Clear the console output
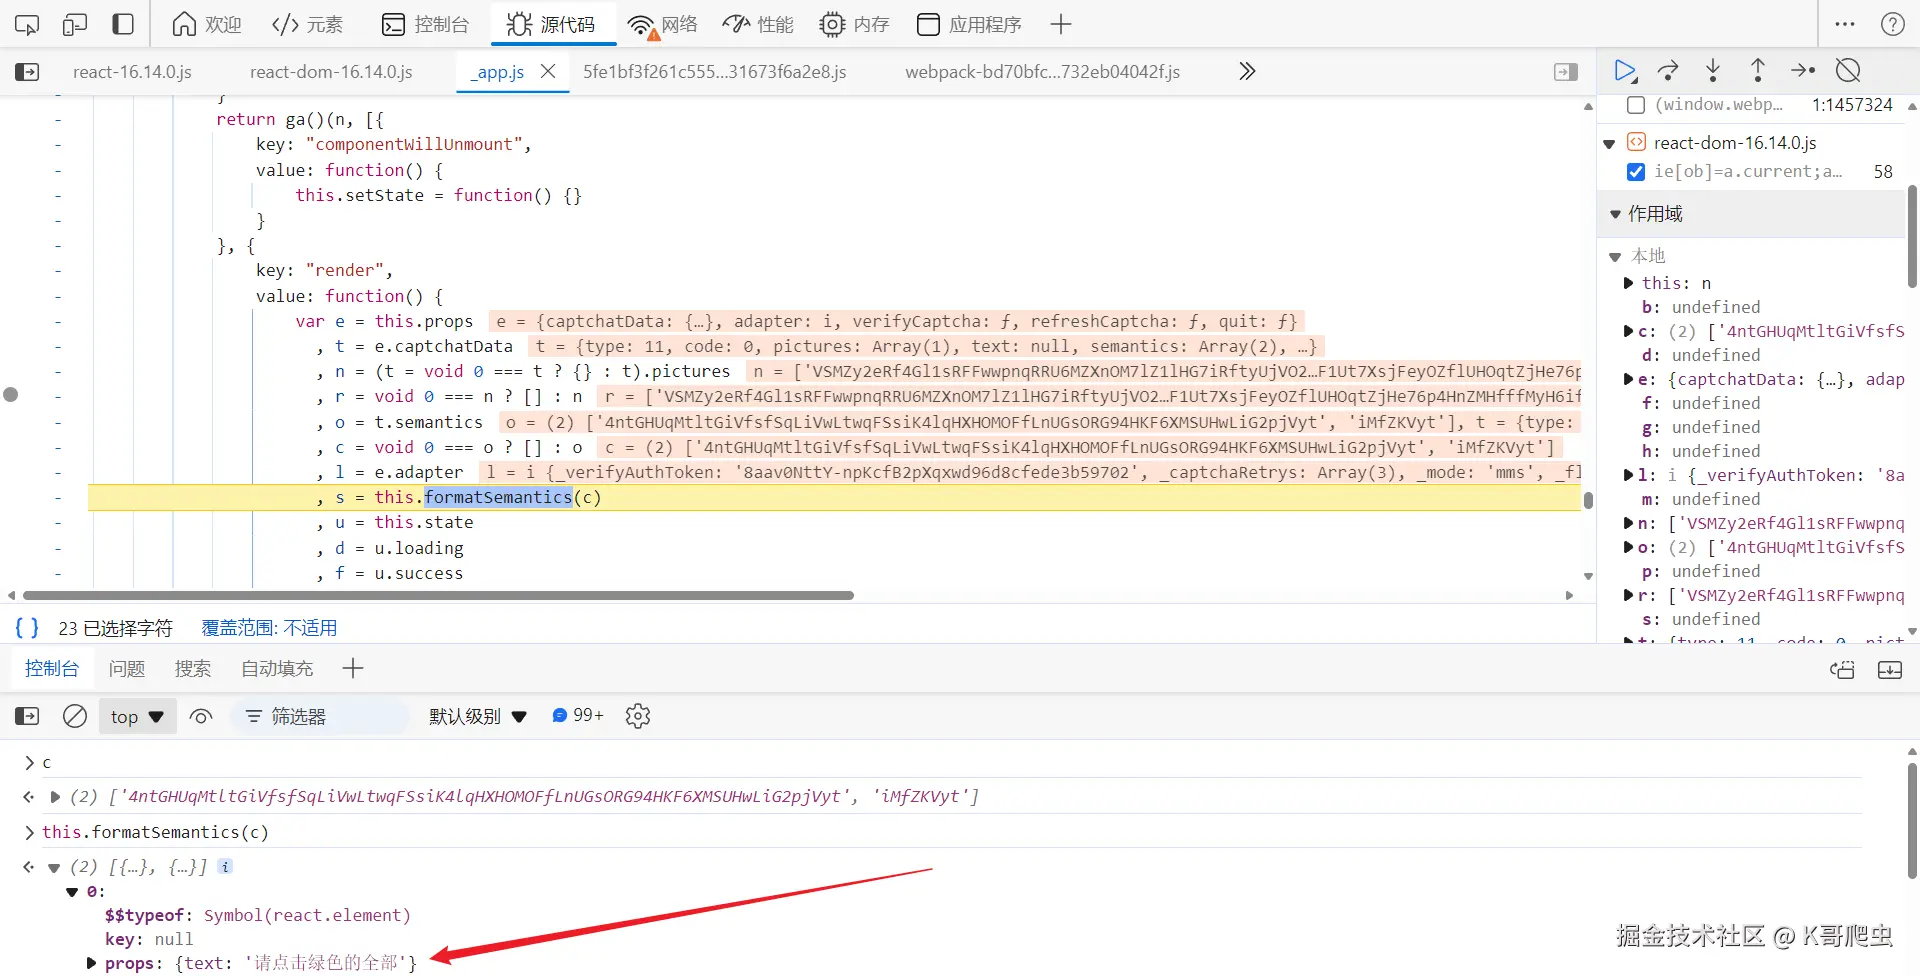Image resolution: width=1920 pixels, height=976 pixels. click(75, 716)
